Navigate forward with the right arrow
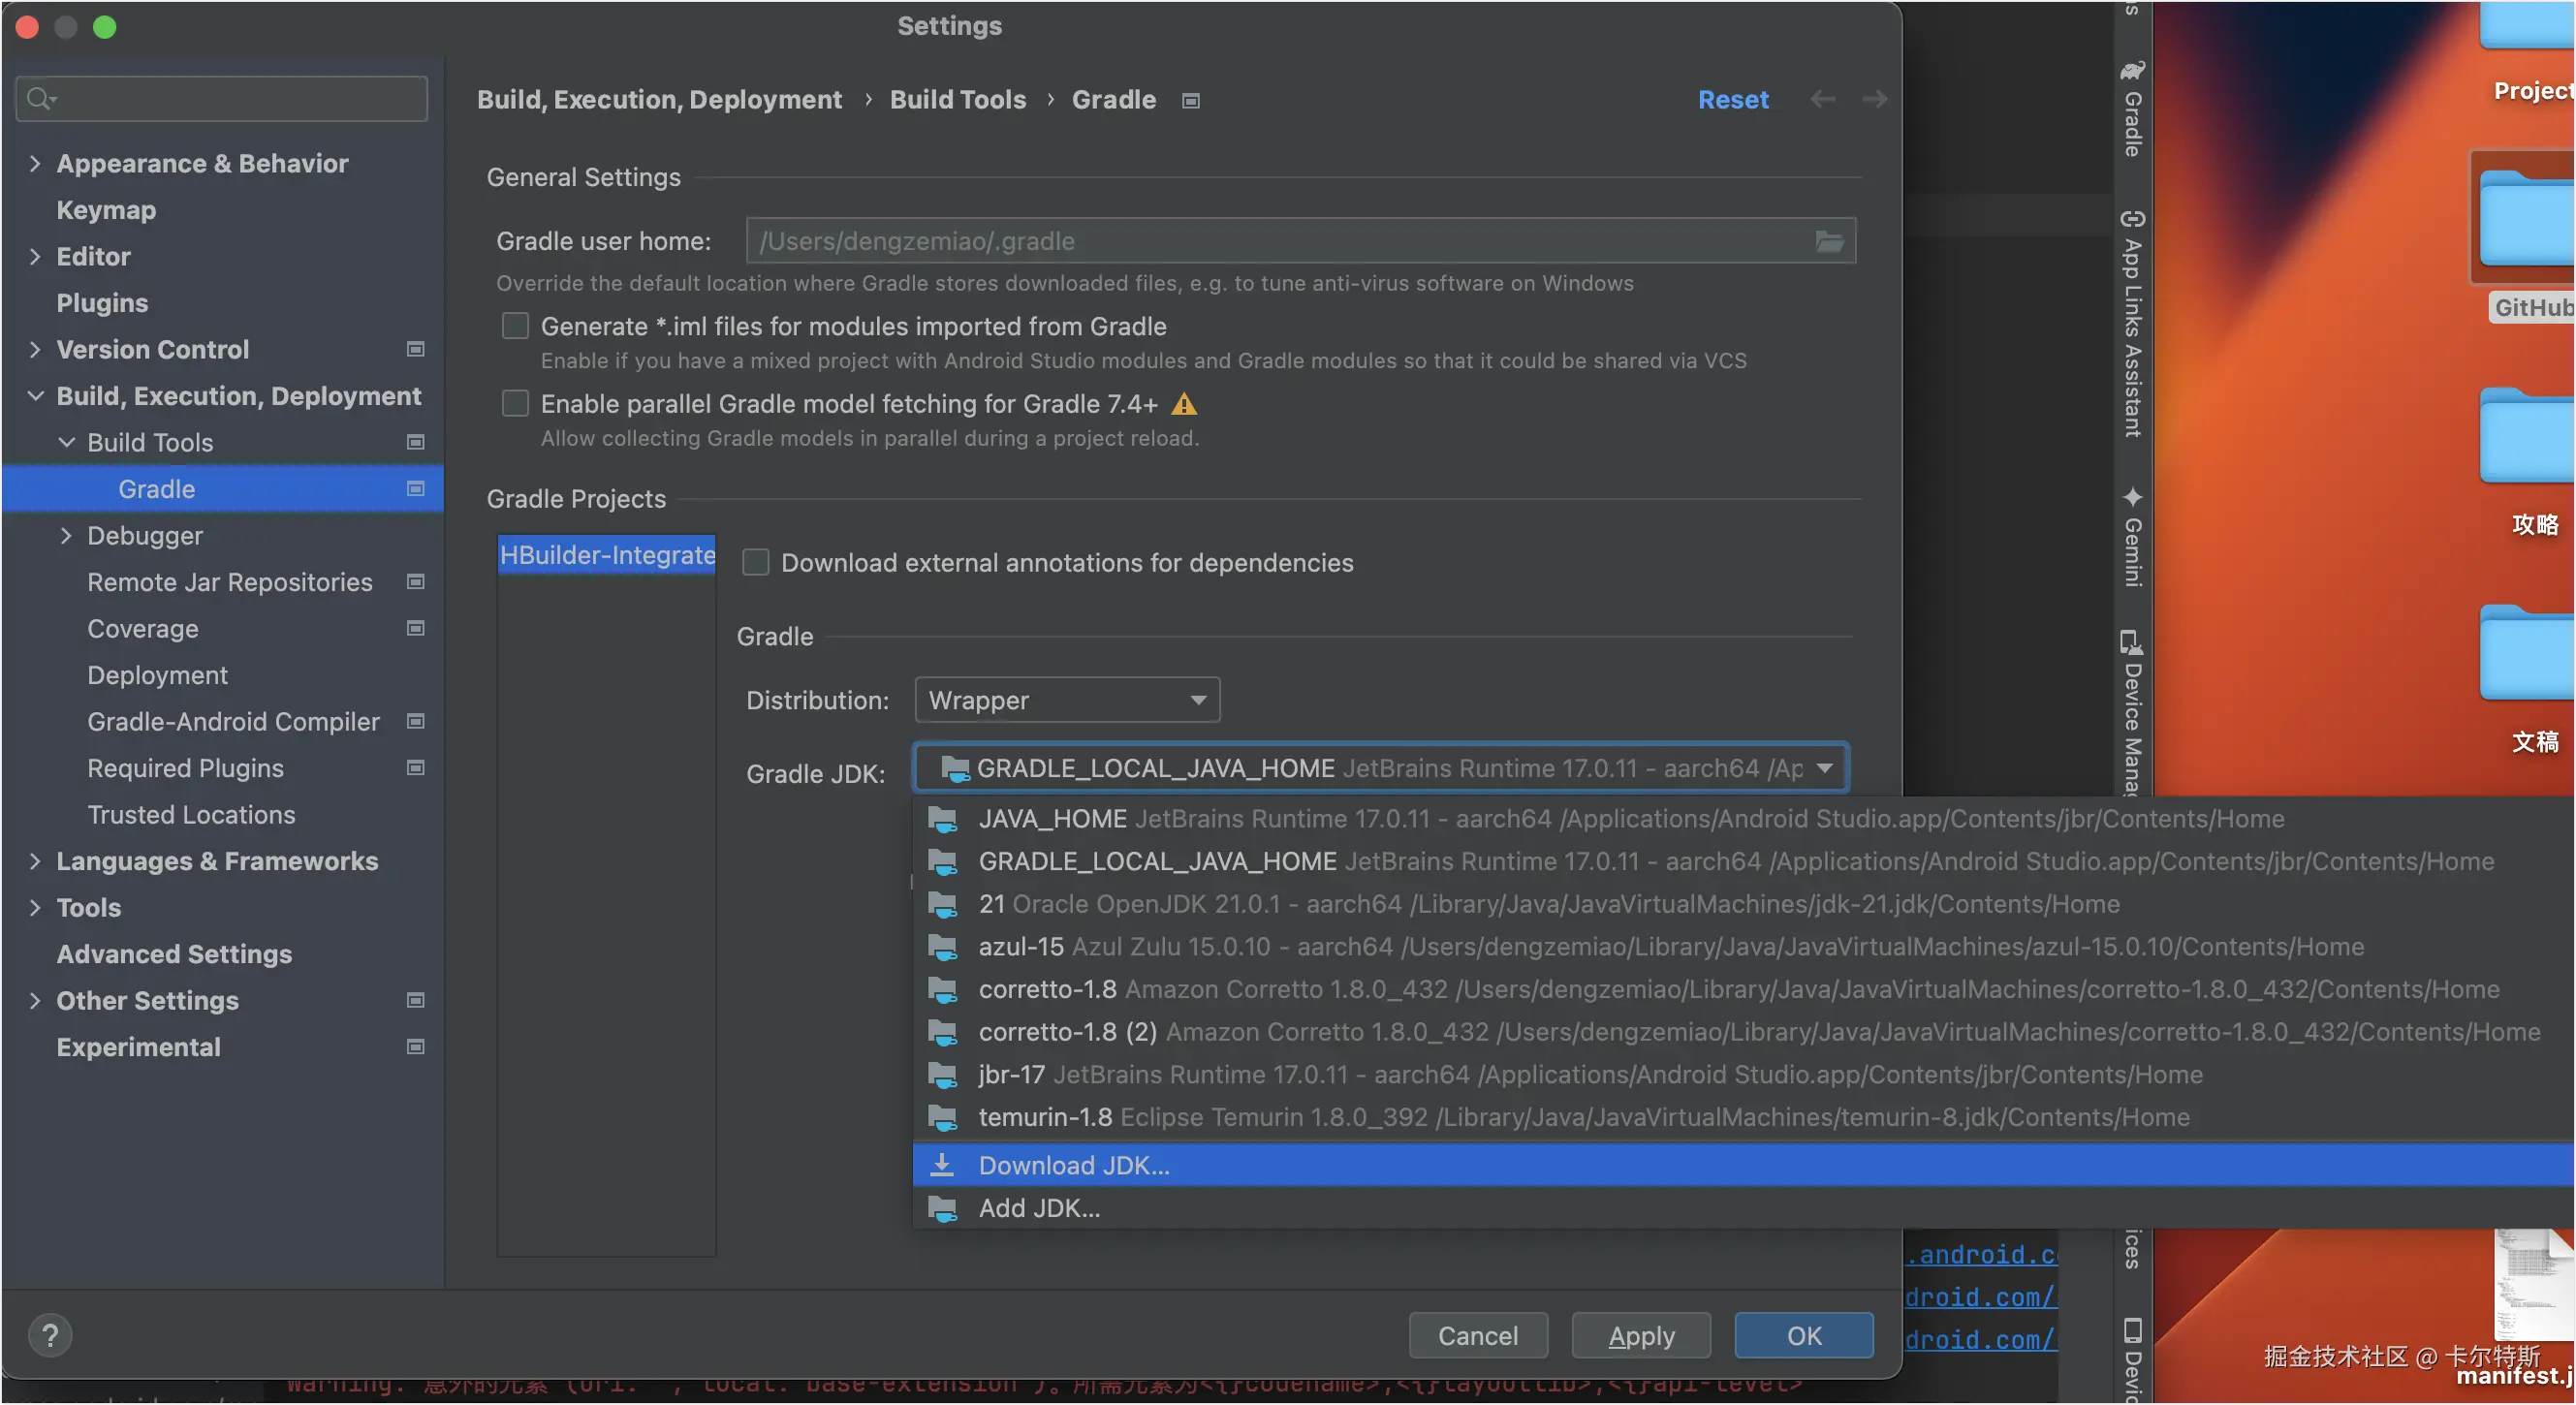Screen dimensions: 2576x1405 point(1874,99)
